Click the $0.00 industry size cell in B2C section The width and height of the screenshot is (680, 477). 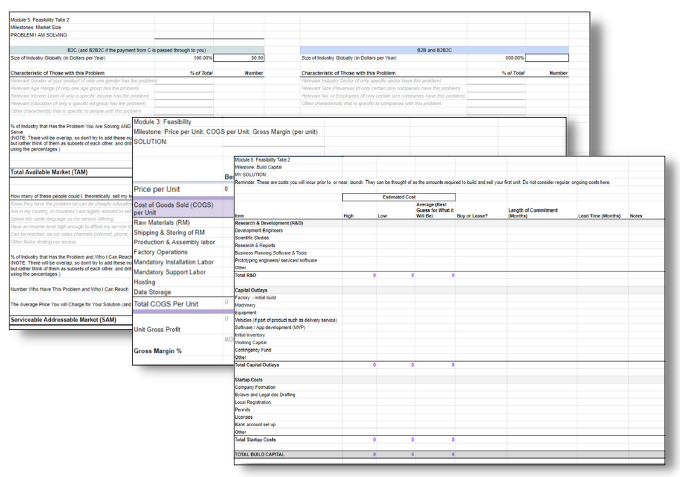(x=239, y=58)
